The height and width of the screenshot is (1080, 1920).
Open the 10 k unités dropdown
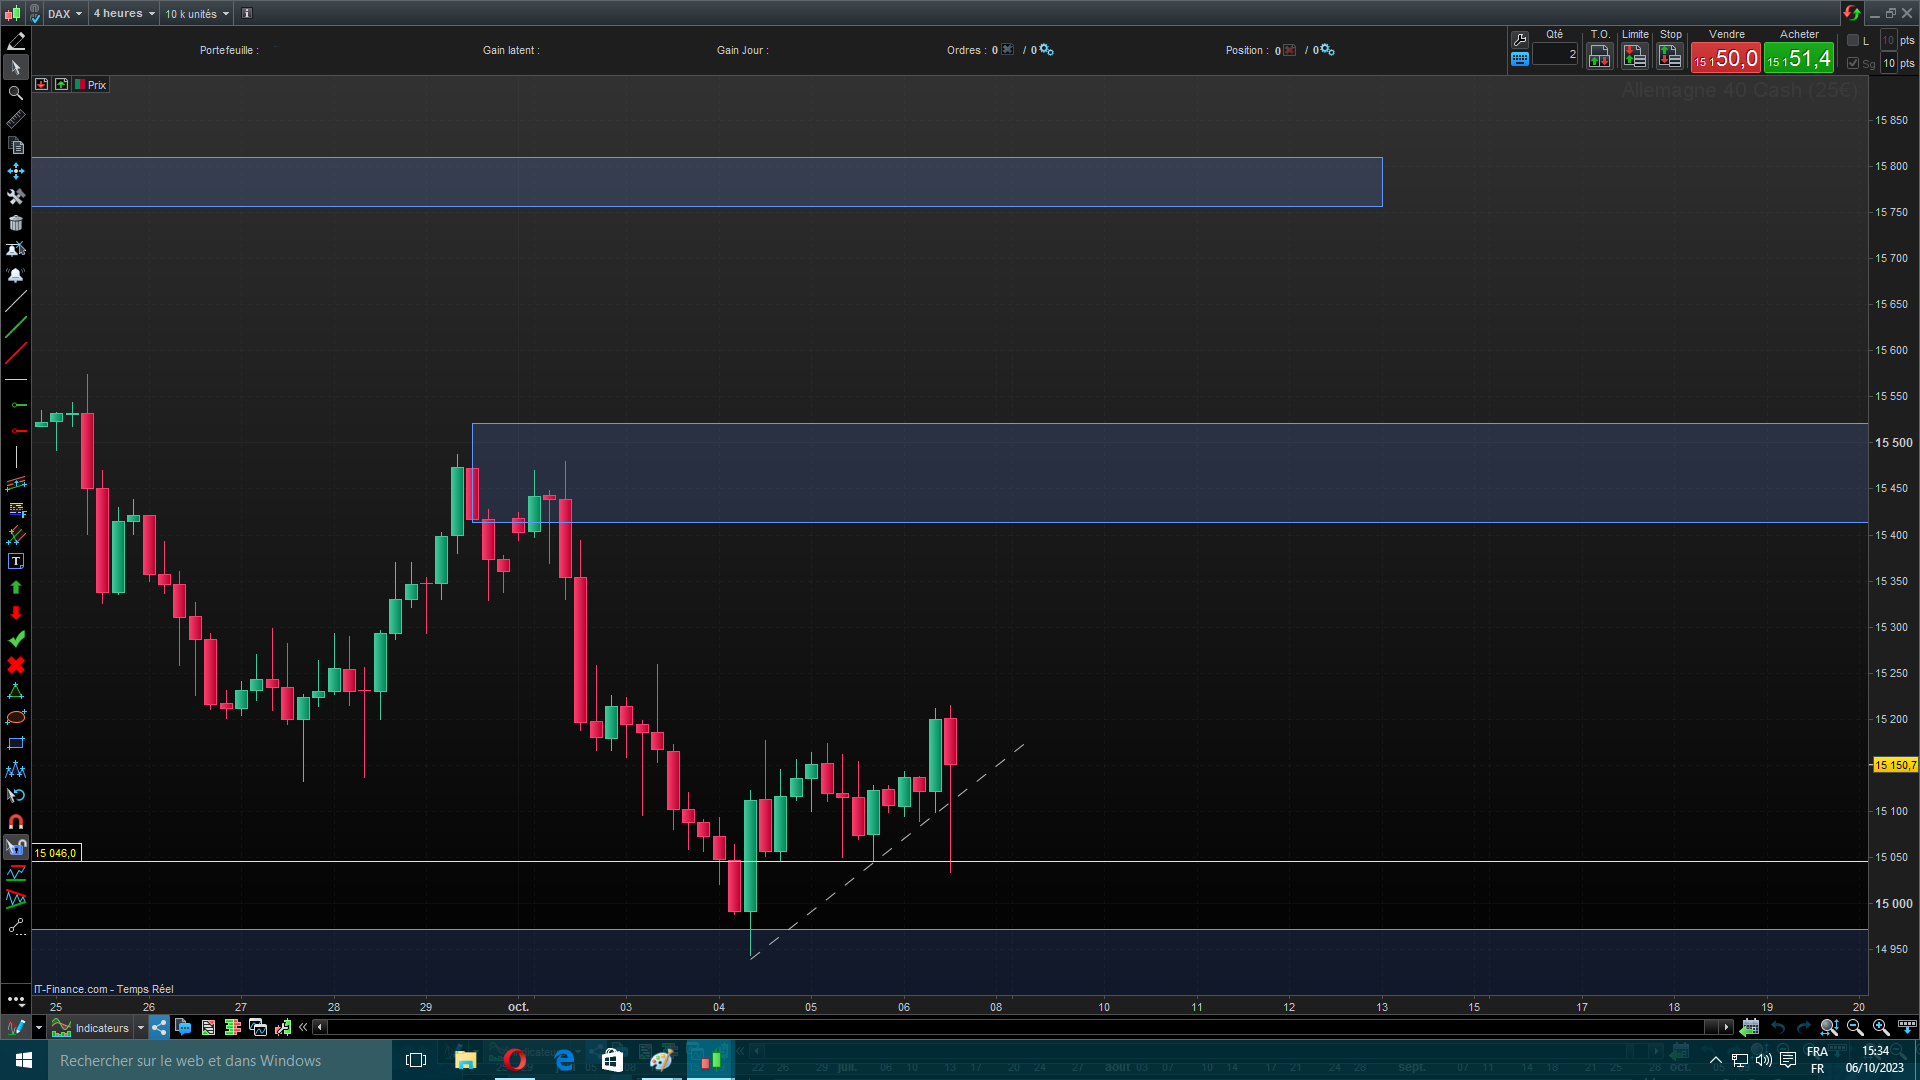click(x=197, y=13)
